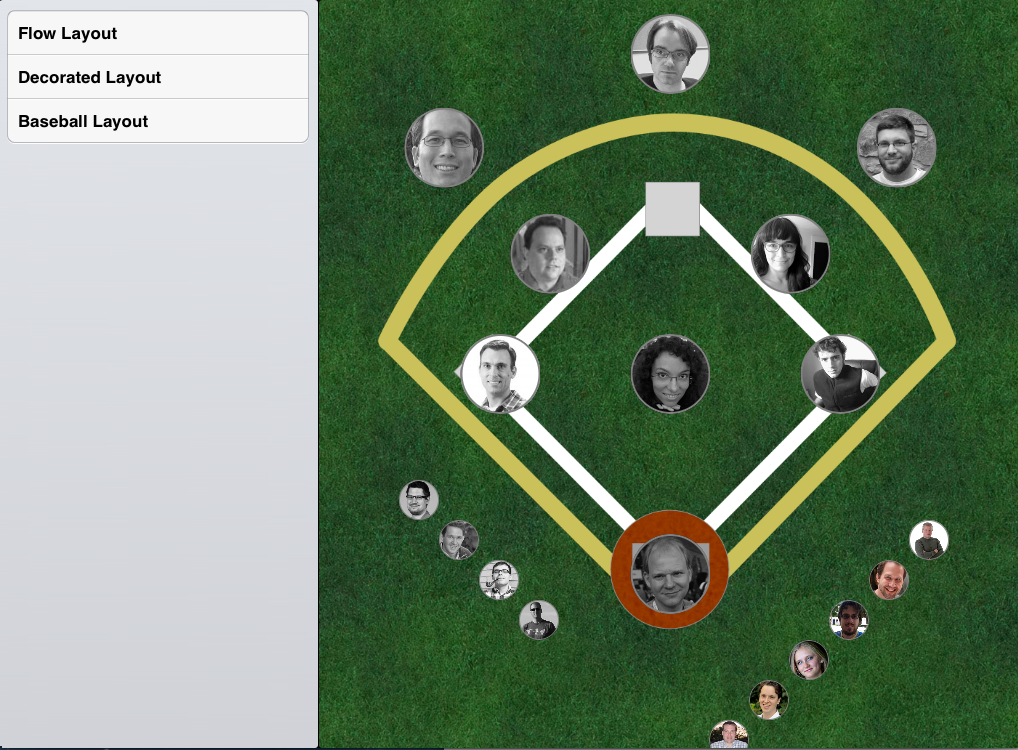Tap the woman with glasses near second base
Screen dimensions: 1018x750
coord(790,254)
